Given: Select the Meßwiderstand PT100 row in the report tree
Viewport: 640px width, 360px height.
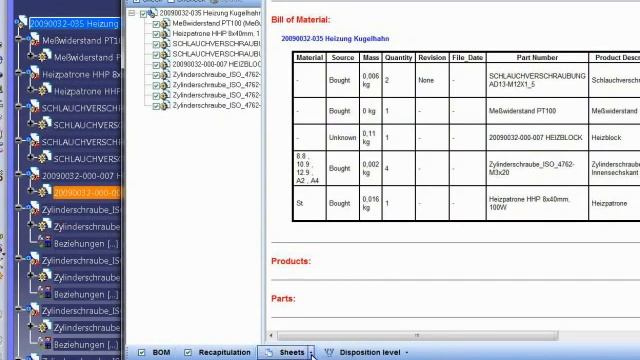Looking at the screenshot, I should (216, 24).
